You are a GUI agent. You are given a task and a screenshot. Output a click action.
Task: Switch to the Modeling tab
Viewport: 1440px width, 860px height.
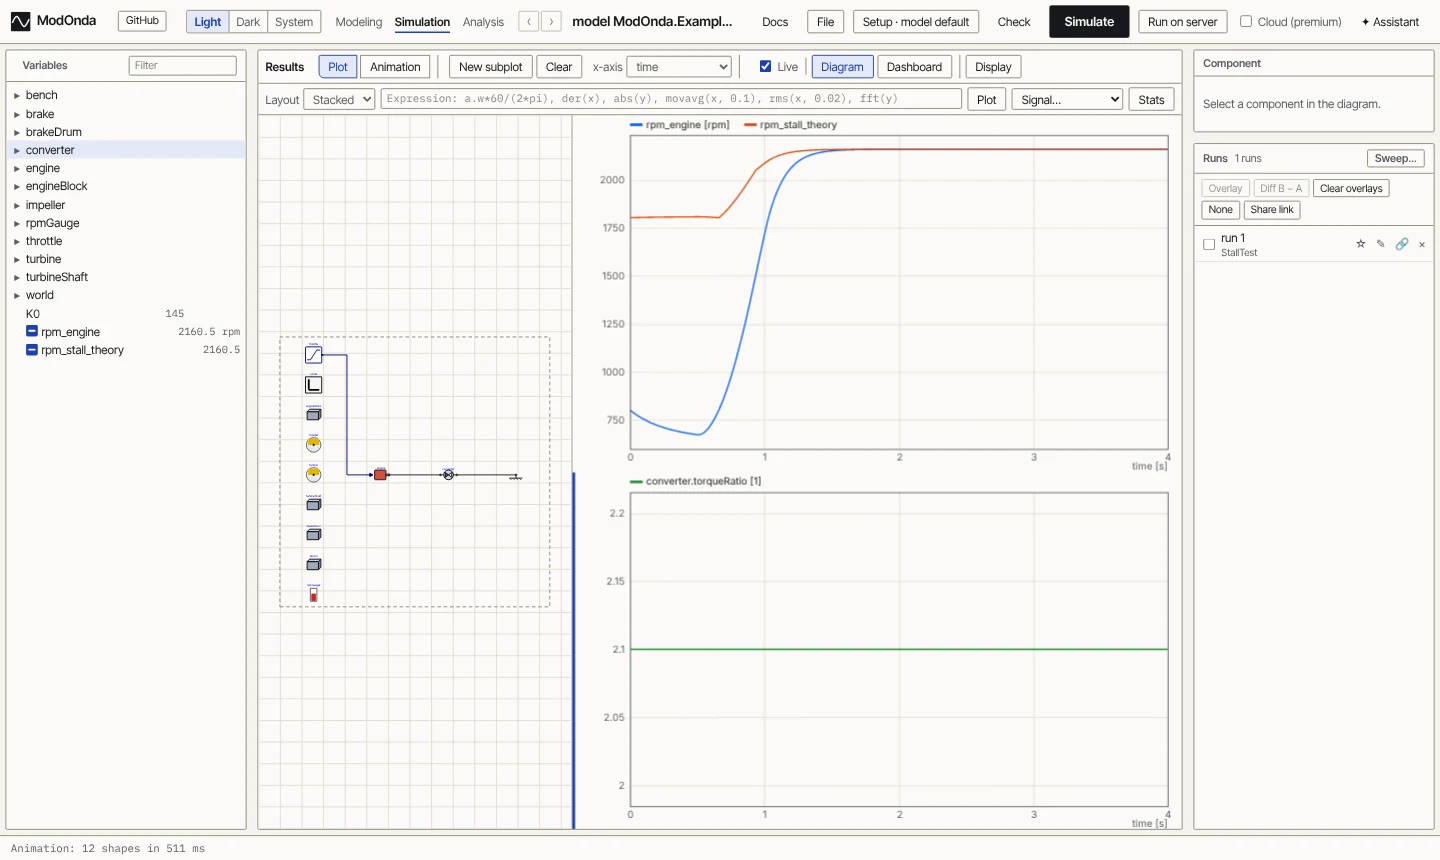pos(359,22)
